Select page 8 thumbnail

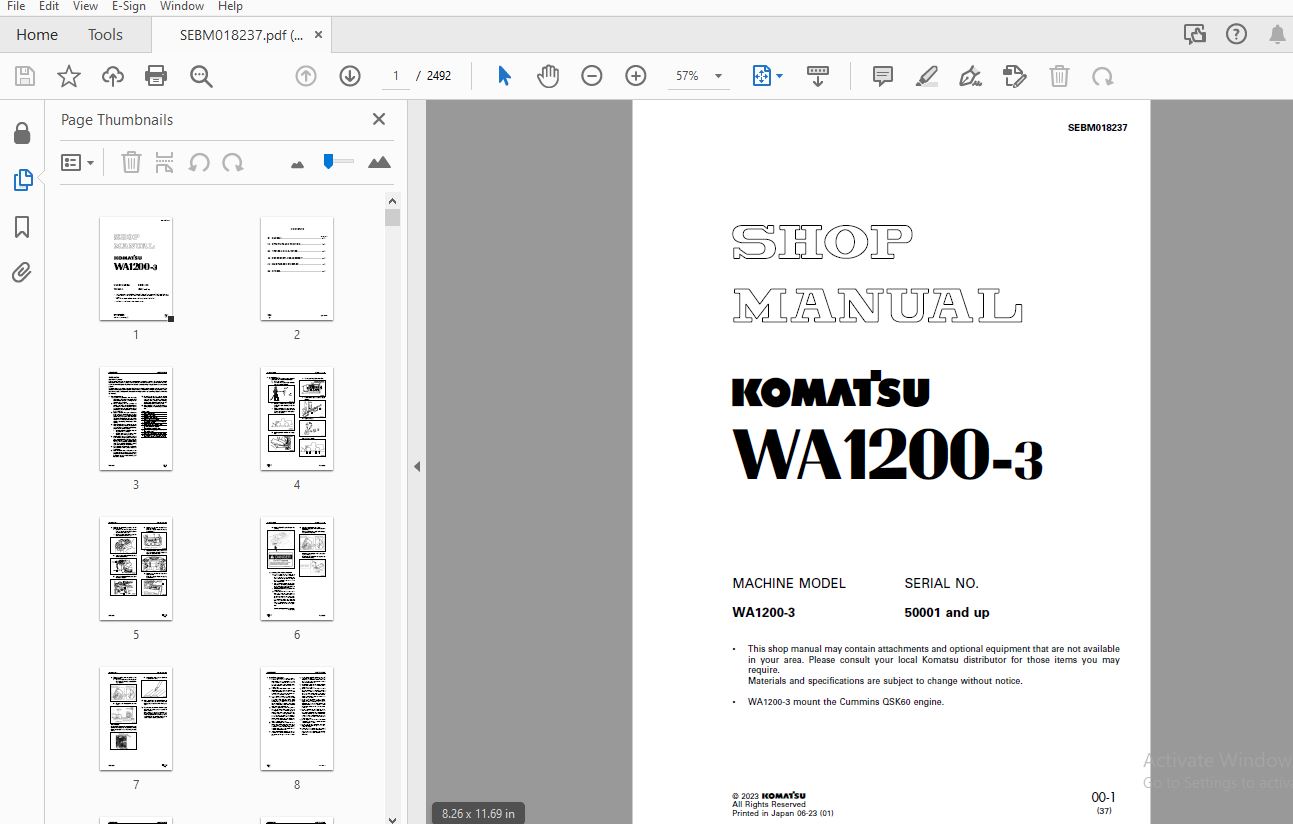coord(297,718)
